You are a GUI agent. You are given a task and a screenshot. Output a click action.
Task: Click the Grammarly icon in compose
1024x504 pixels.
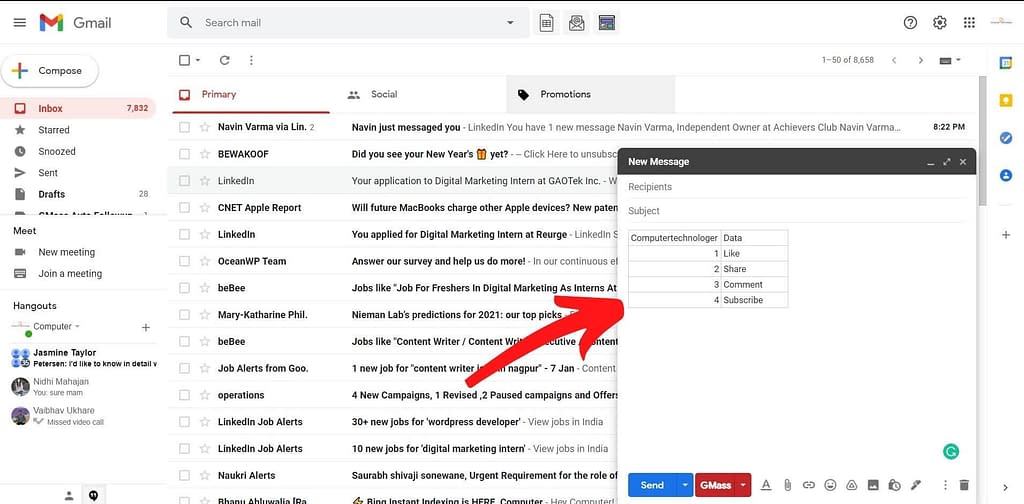click(952, 451)
